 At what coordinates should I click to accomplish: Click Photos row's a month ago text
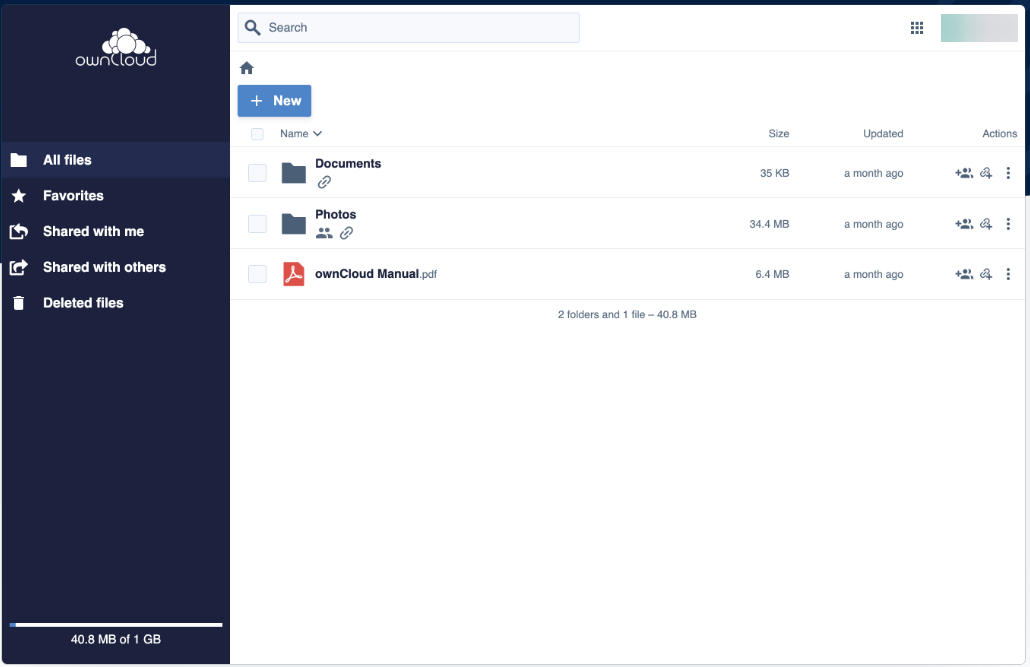[x=874, y=223]
